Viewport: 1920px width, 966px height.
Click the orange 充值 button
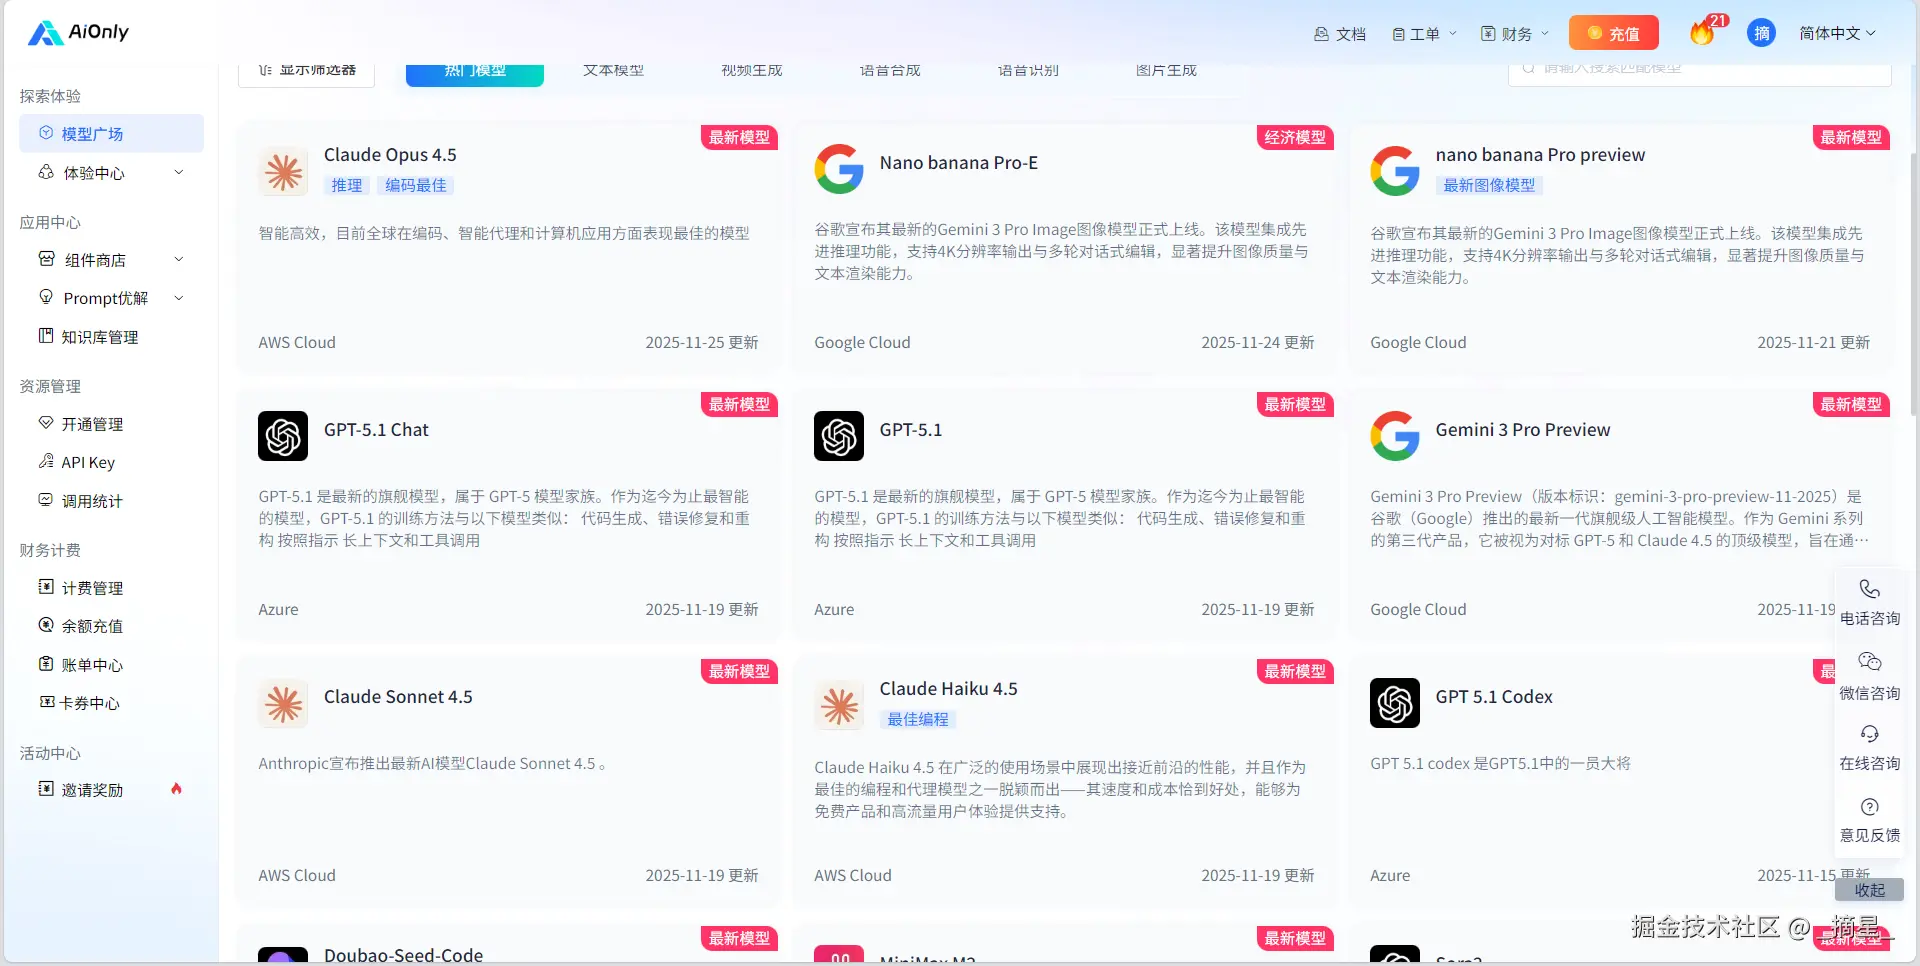[1613, 33]
